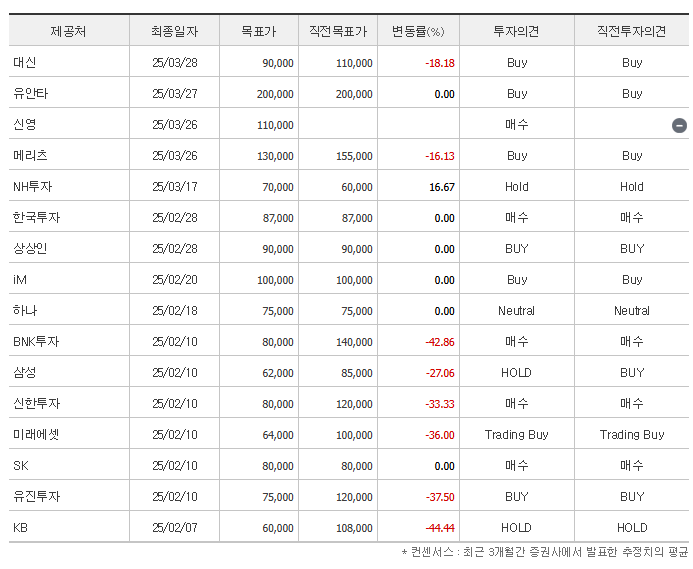Click the 직전목표가 column header

(338, 31)
